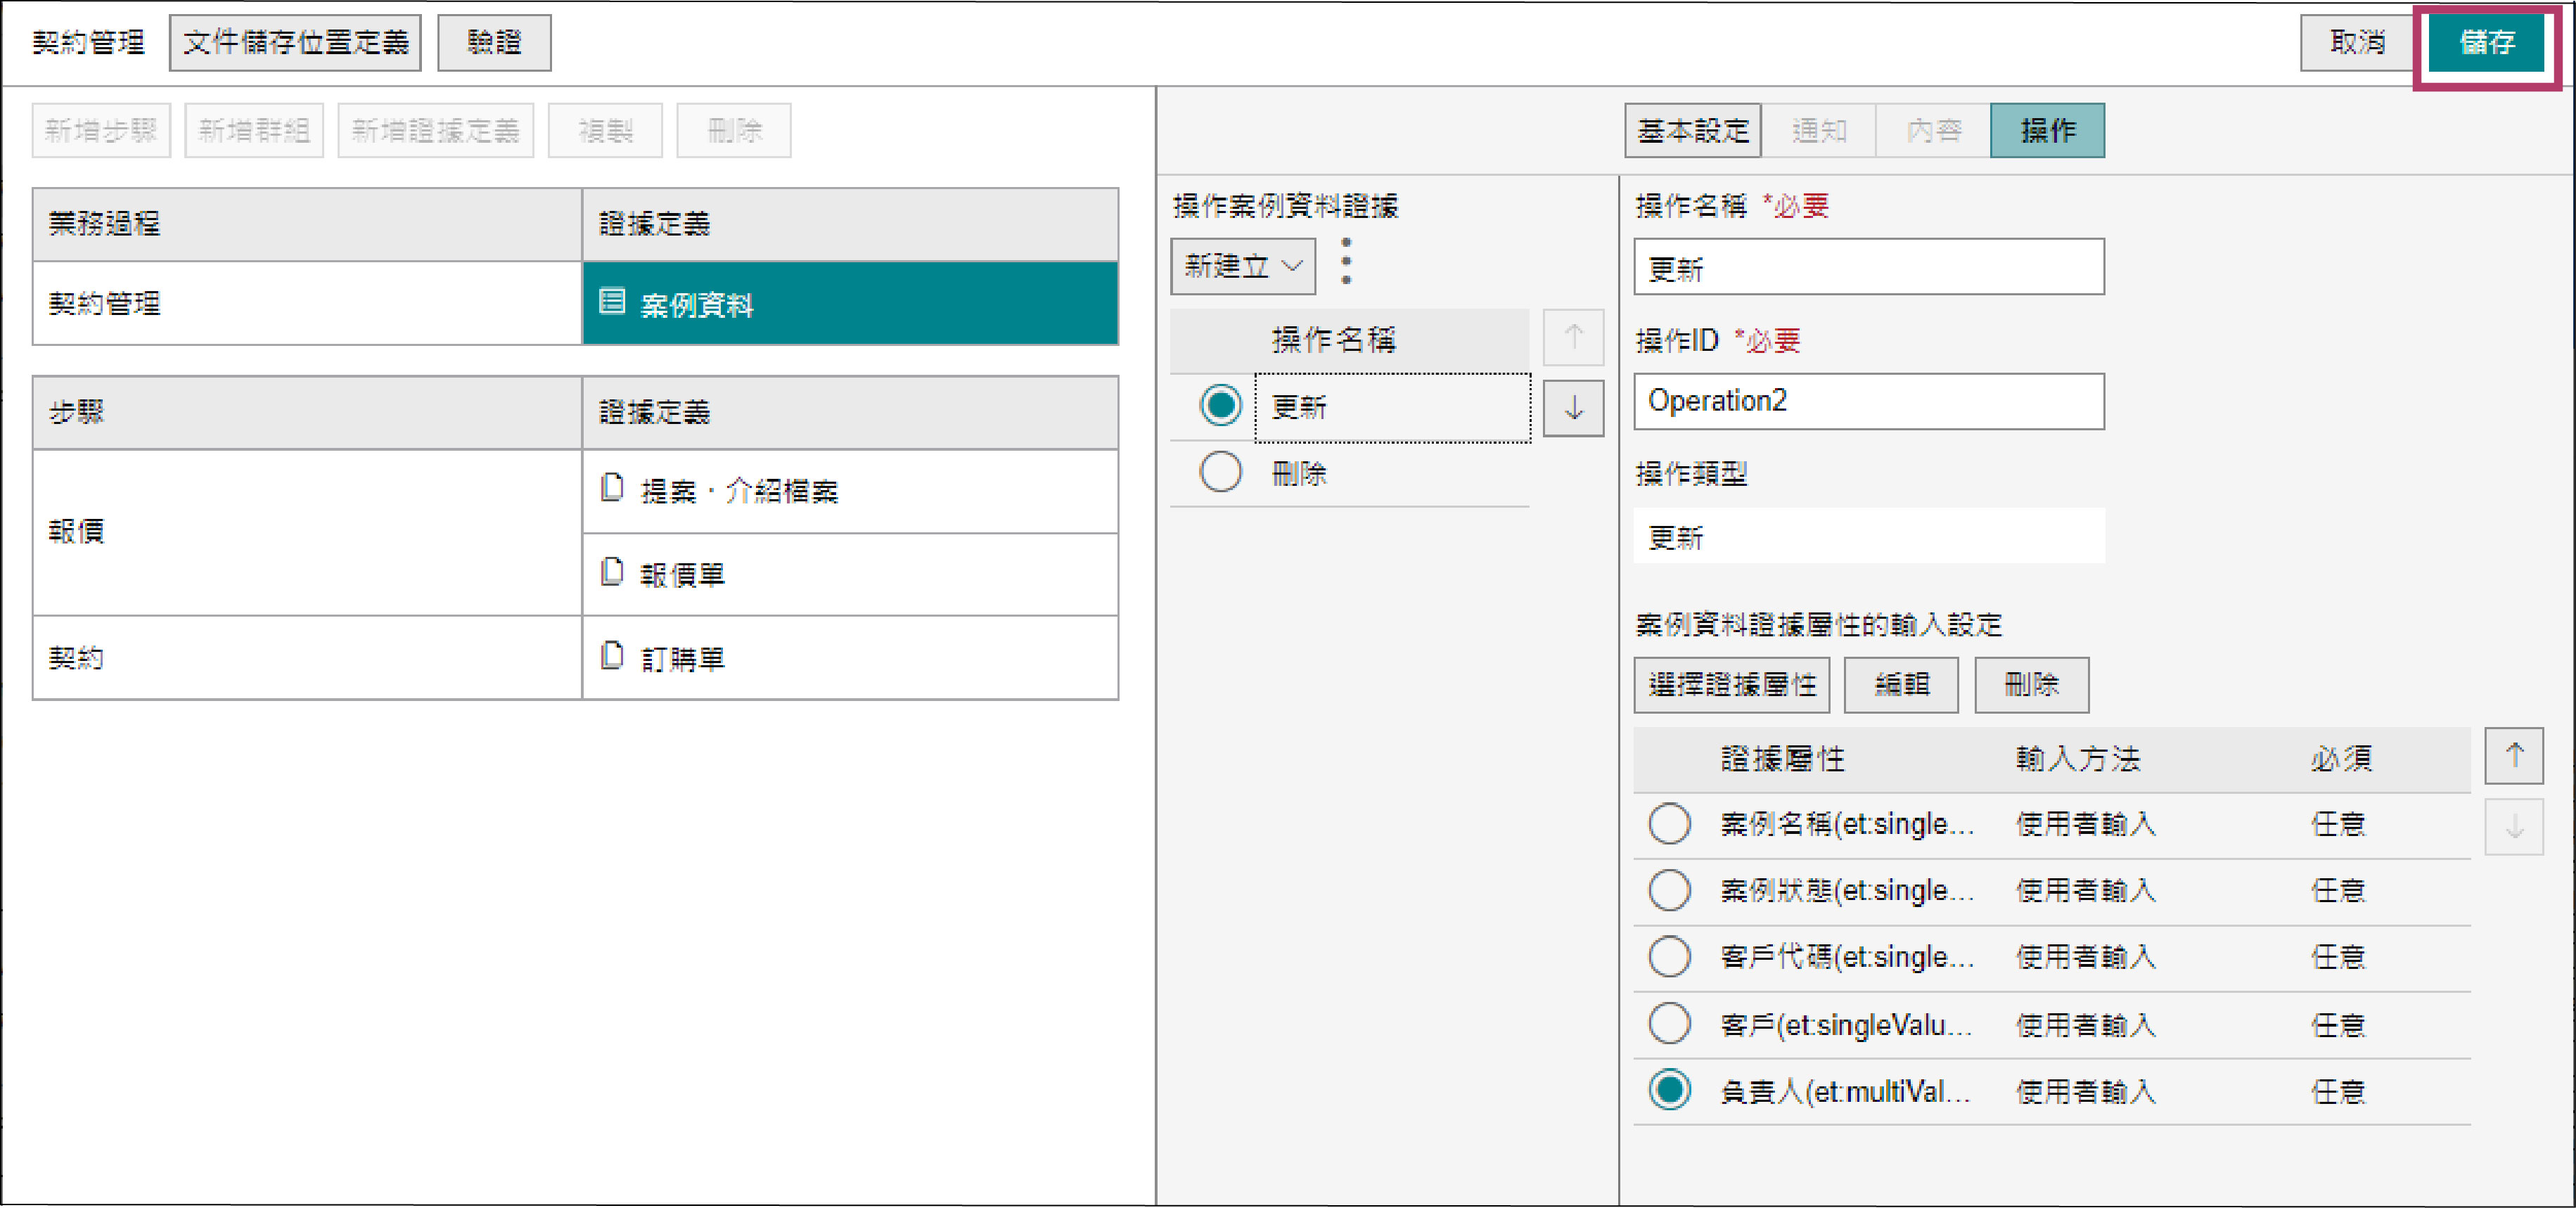Open 文件儲存位置定義 settings
Screen dimensions: 2576x1208
click(295, 42)
